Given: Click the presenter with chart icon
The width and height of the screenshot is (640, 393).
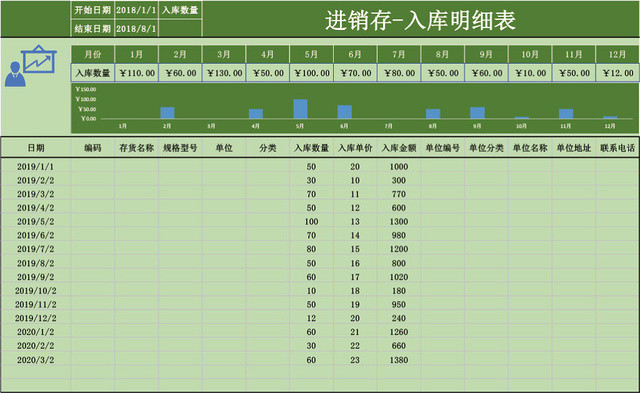Looking at the screenshot, I should coord(31,66).
